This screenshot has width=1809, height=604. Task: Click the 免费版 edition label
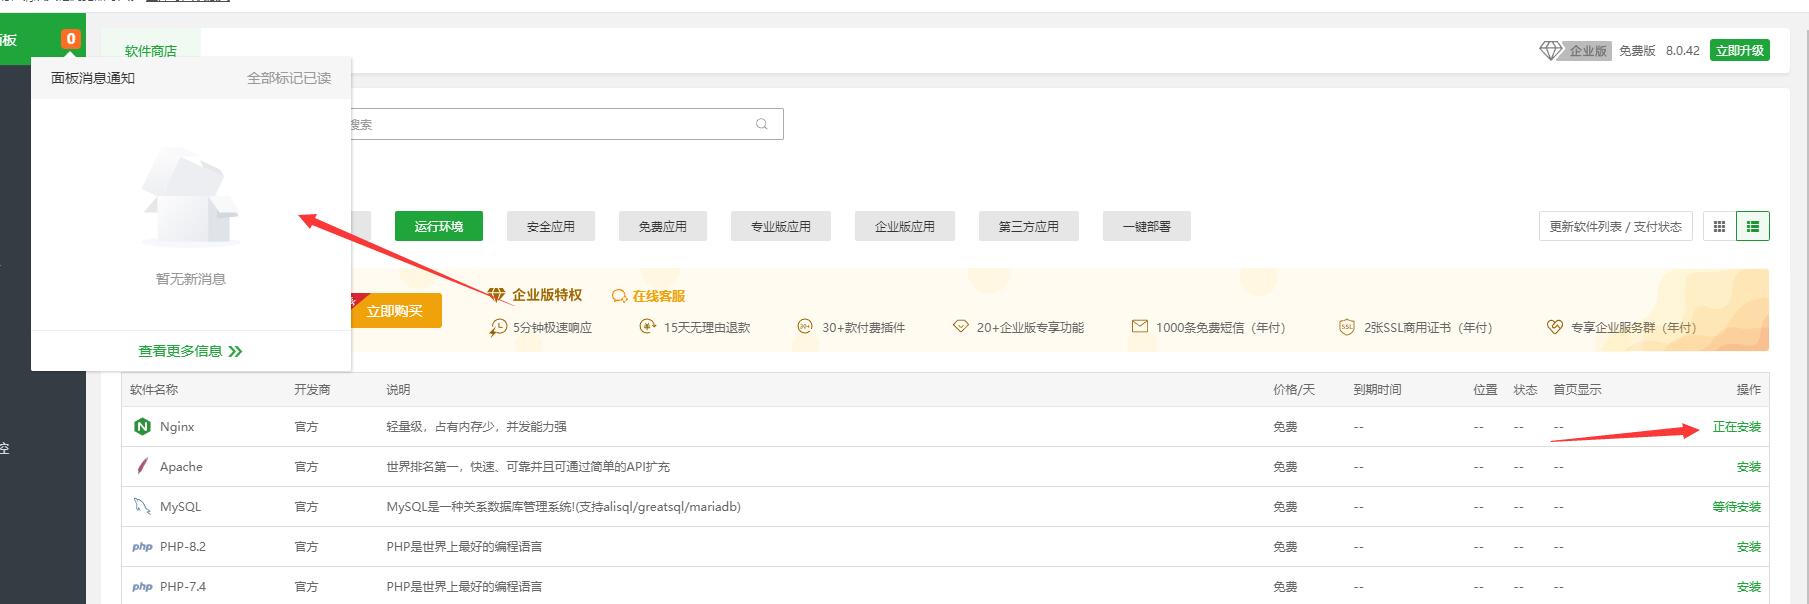pyautogui.click(x=1637, y=51)
